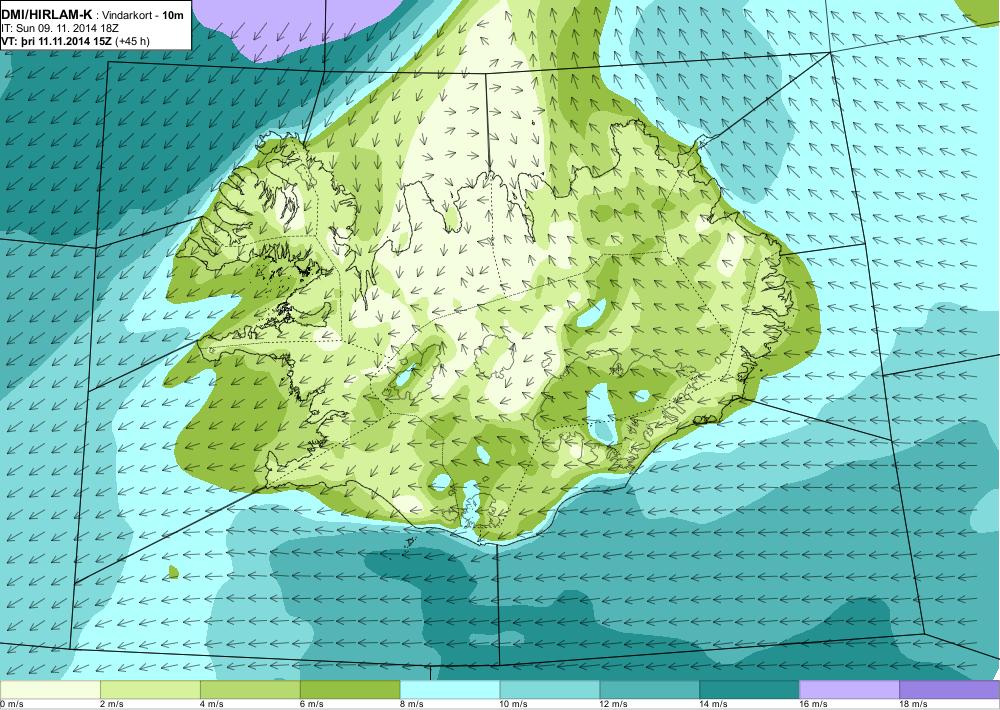Select the light cyan 8–10 m/s legend swatch

coord(450,690)
